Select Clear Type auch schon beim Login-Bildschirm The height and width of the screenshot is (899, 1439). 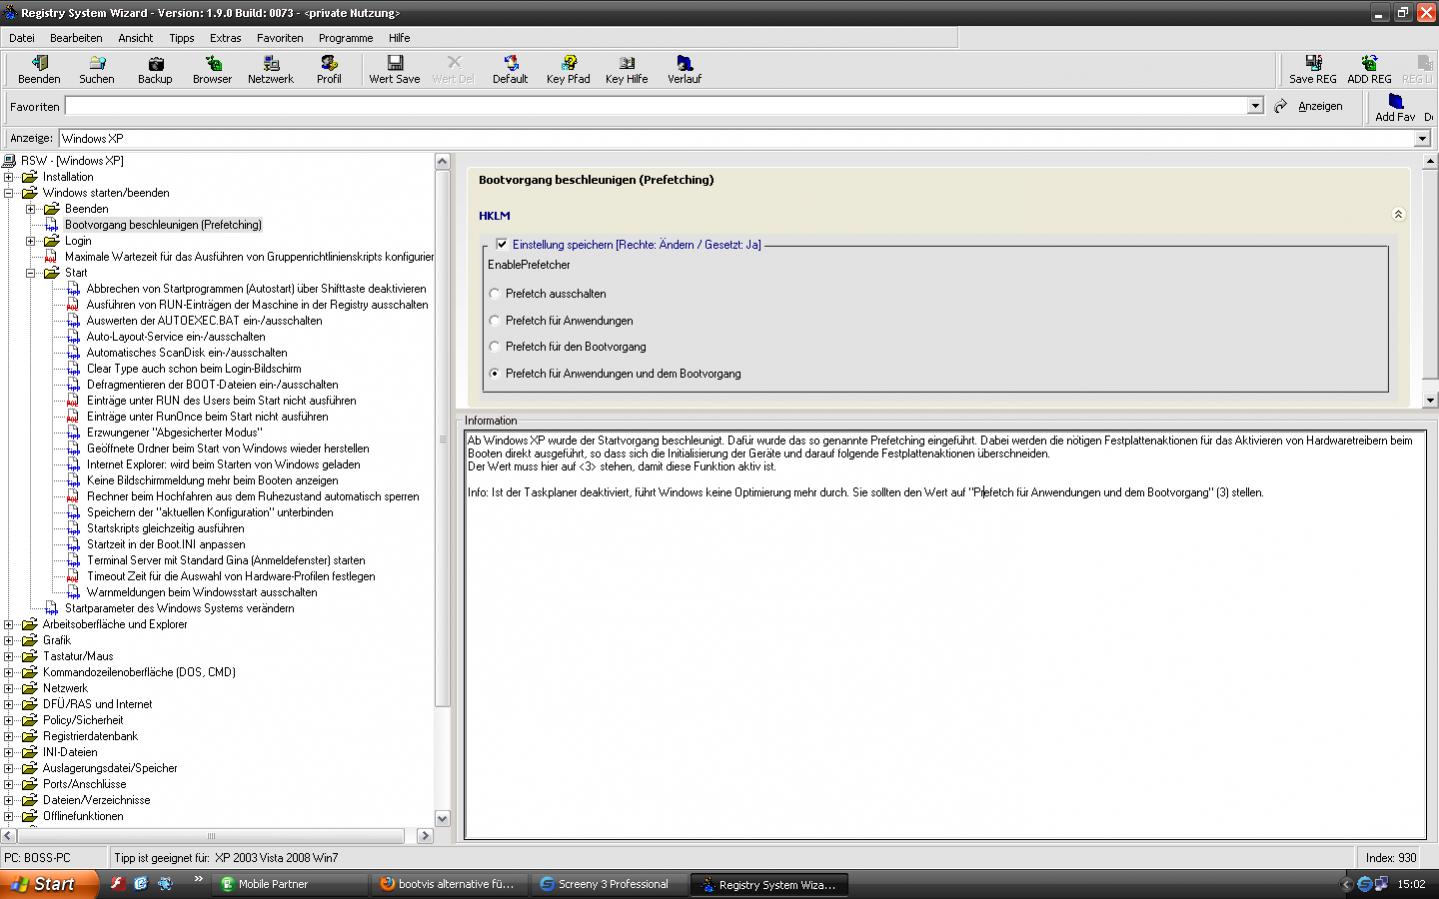(x=194, y=369)
